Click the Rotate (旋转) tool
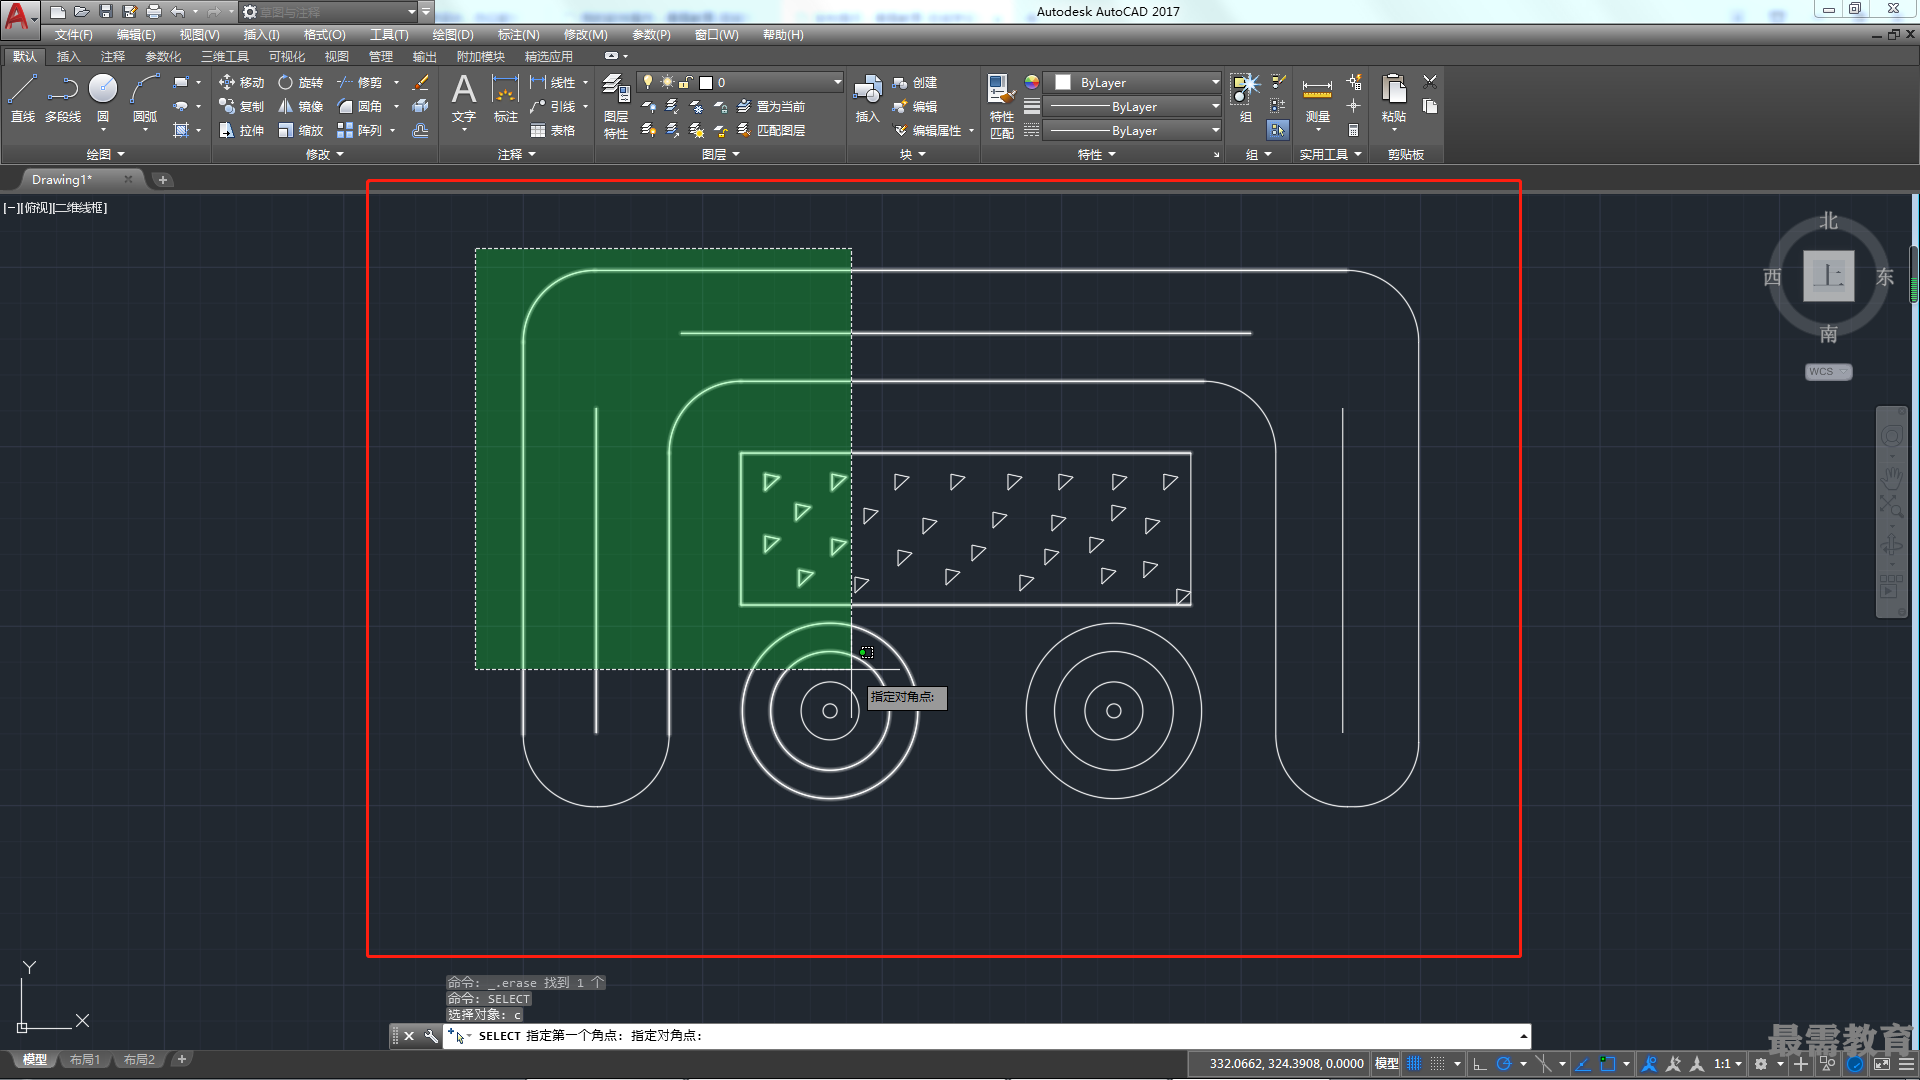Image resolution: width=1920 pixels, height=1080 pixels. tap(301, 82)
